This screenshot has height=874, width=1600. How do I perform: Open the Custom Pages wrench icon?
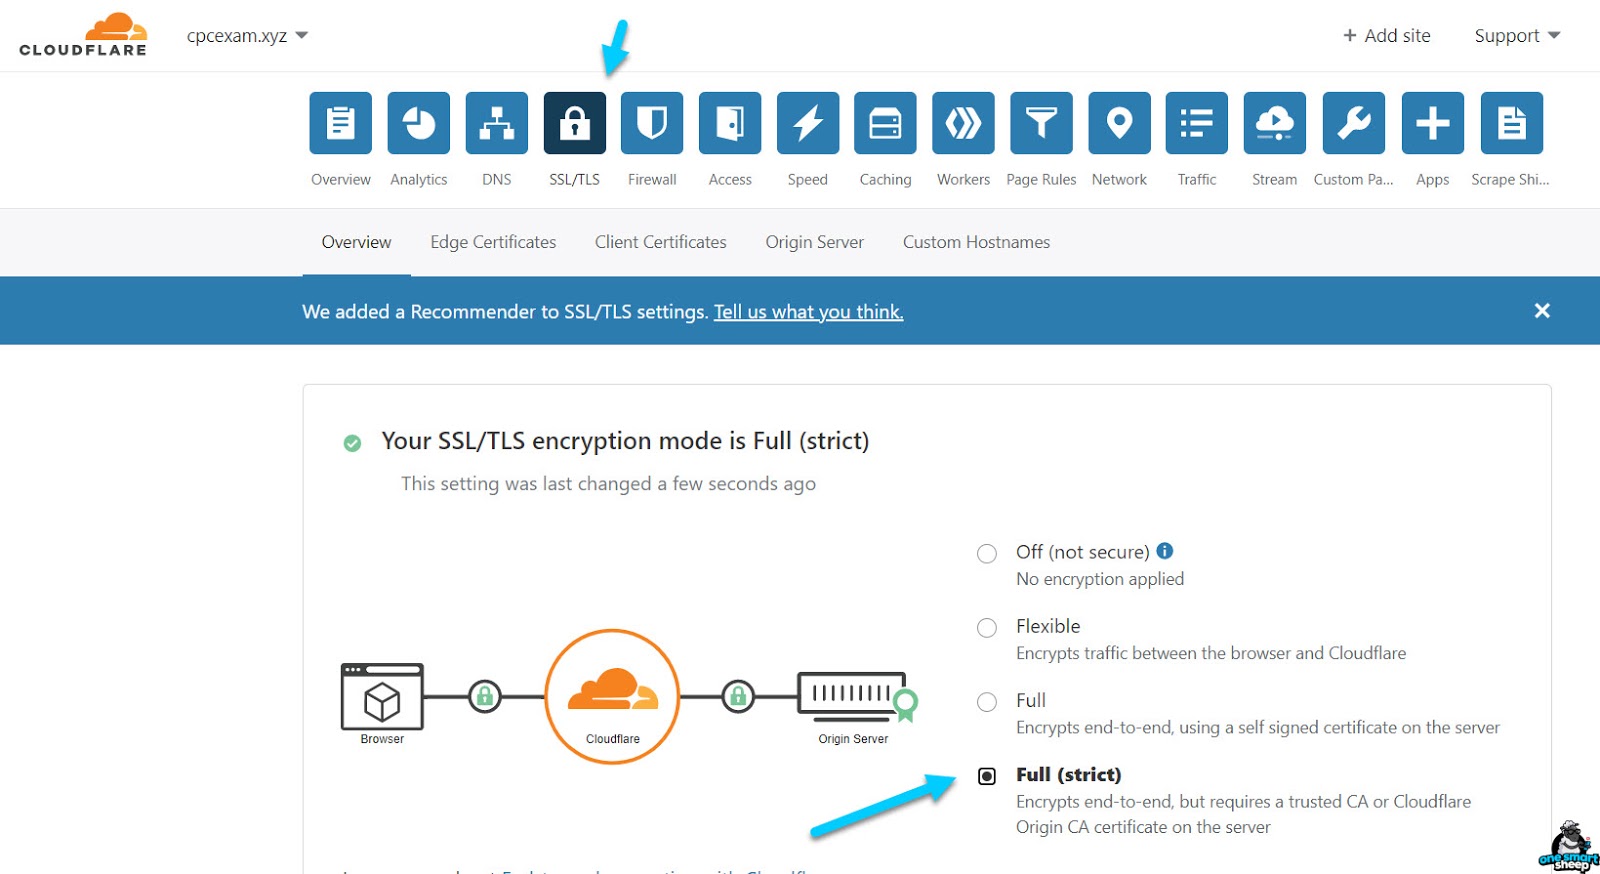[x=1353, y=123]
